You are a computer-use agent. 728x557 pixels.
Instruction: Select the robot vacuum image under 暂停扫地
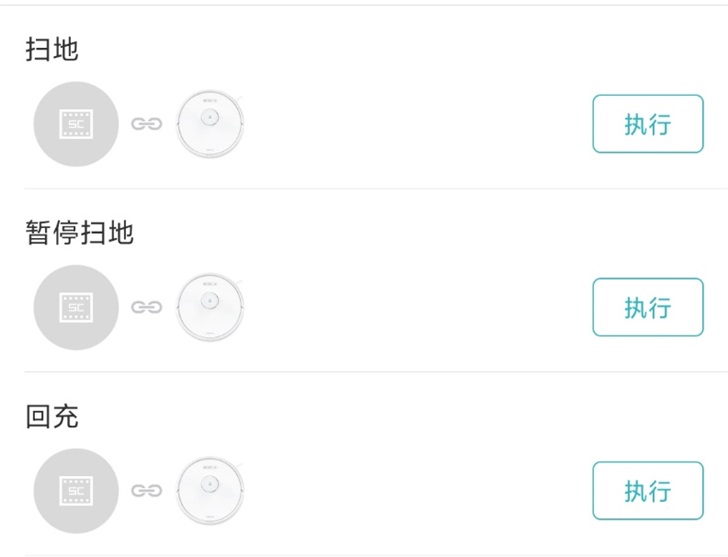tap(210, 307)
